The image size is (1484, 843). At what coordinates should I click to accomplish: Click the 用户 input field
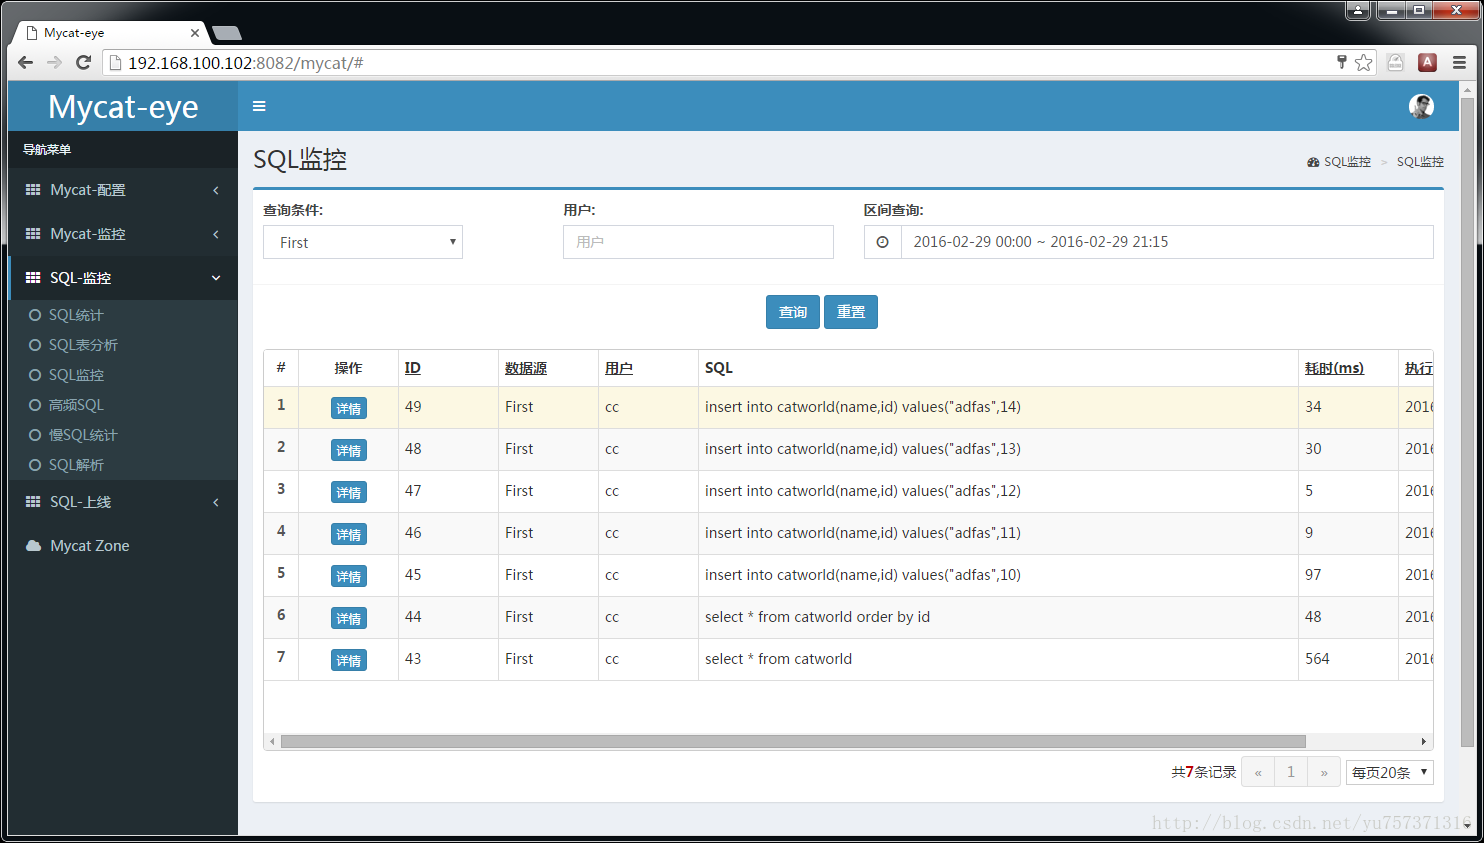(698, 242)
